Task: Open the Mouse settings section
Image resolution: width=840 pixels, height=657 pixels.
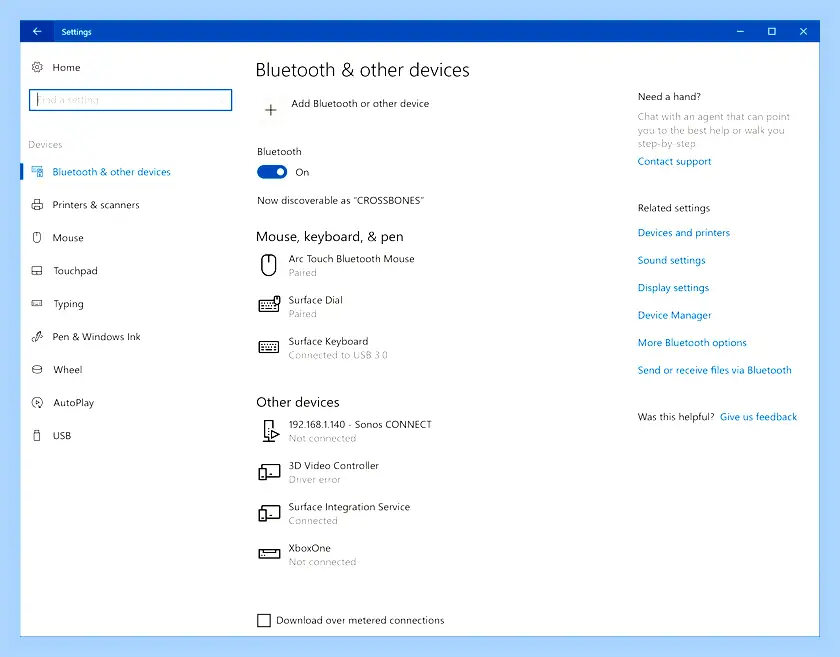Action: coord(68,237)
